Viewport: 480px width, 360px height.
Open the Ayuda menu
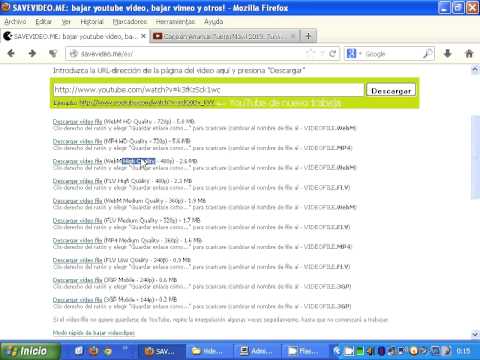[x=214, y=22]
